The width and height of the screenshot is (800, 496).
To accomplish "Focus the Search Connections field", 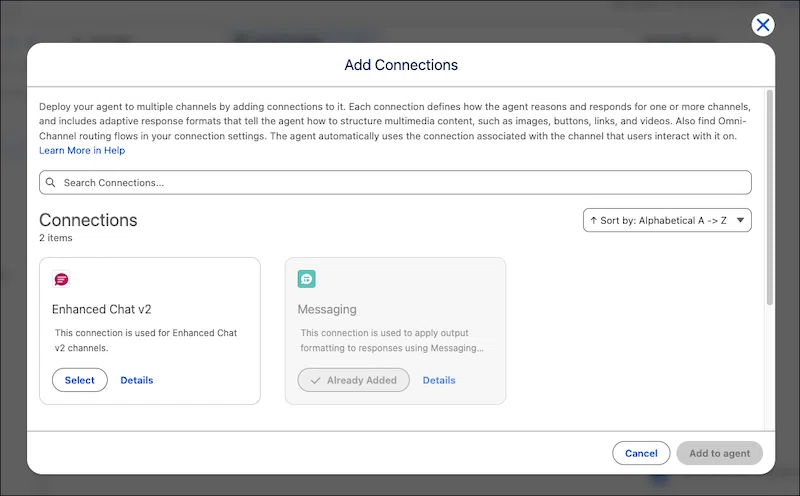I will point(395,182).
